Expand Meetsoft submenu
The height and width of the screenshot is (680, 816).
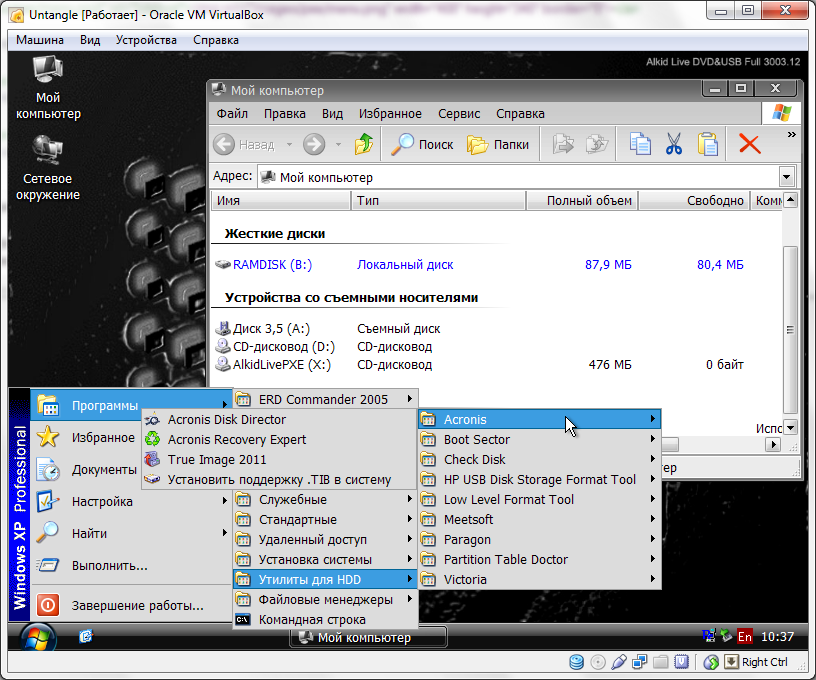[x=540, y=519]
